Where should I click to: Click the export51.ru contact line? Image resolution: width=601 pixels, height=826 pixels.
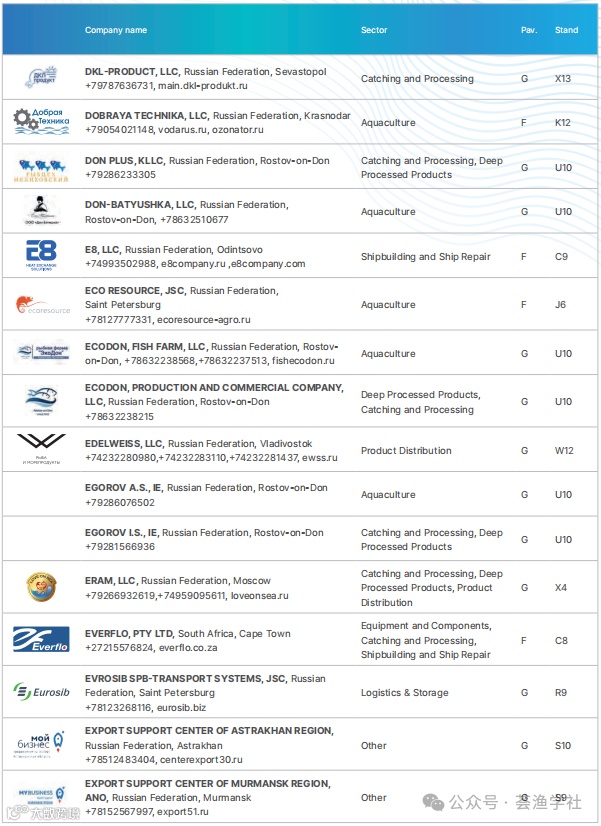point(146,812)
